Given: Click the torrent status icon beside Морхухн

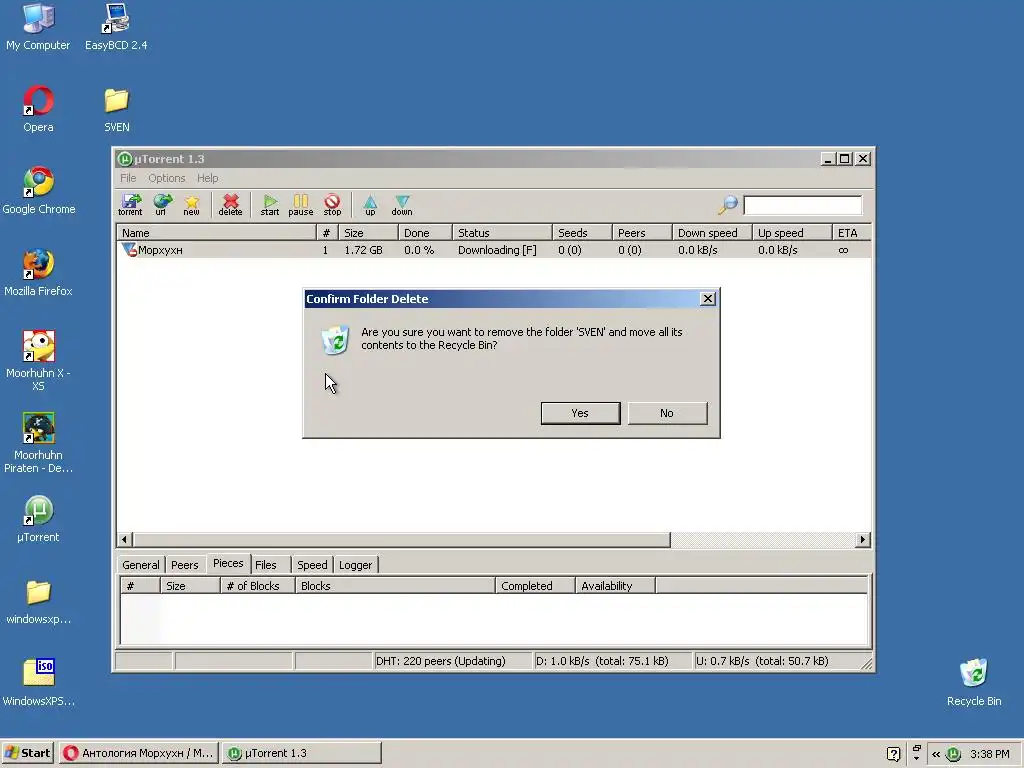Looking at the screenshot, I should point(129,249).
